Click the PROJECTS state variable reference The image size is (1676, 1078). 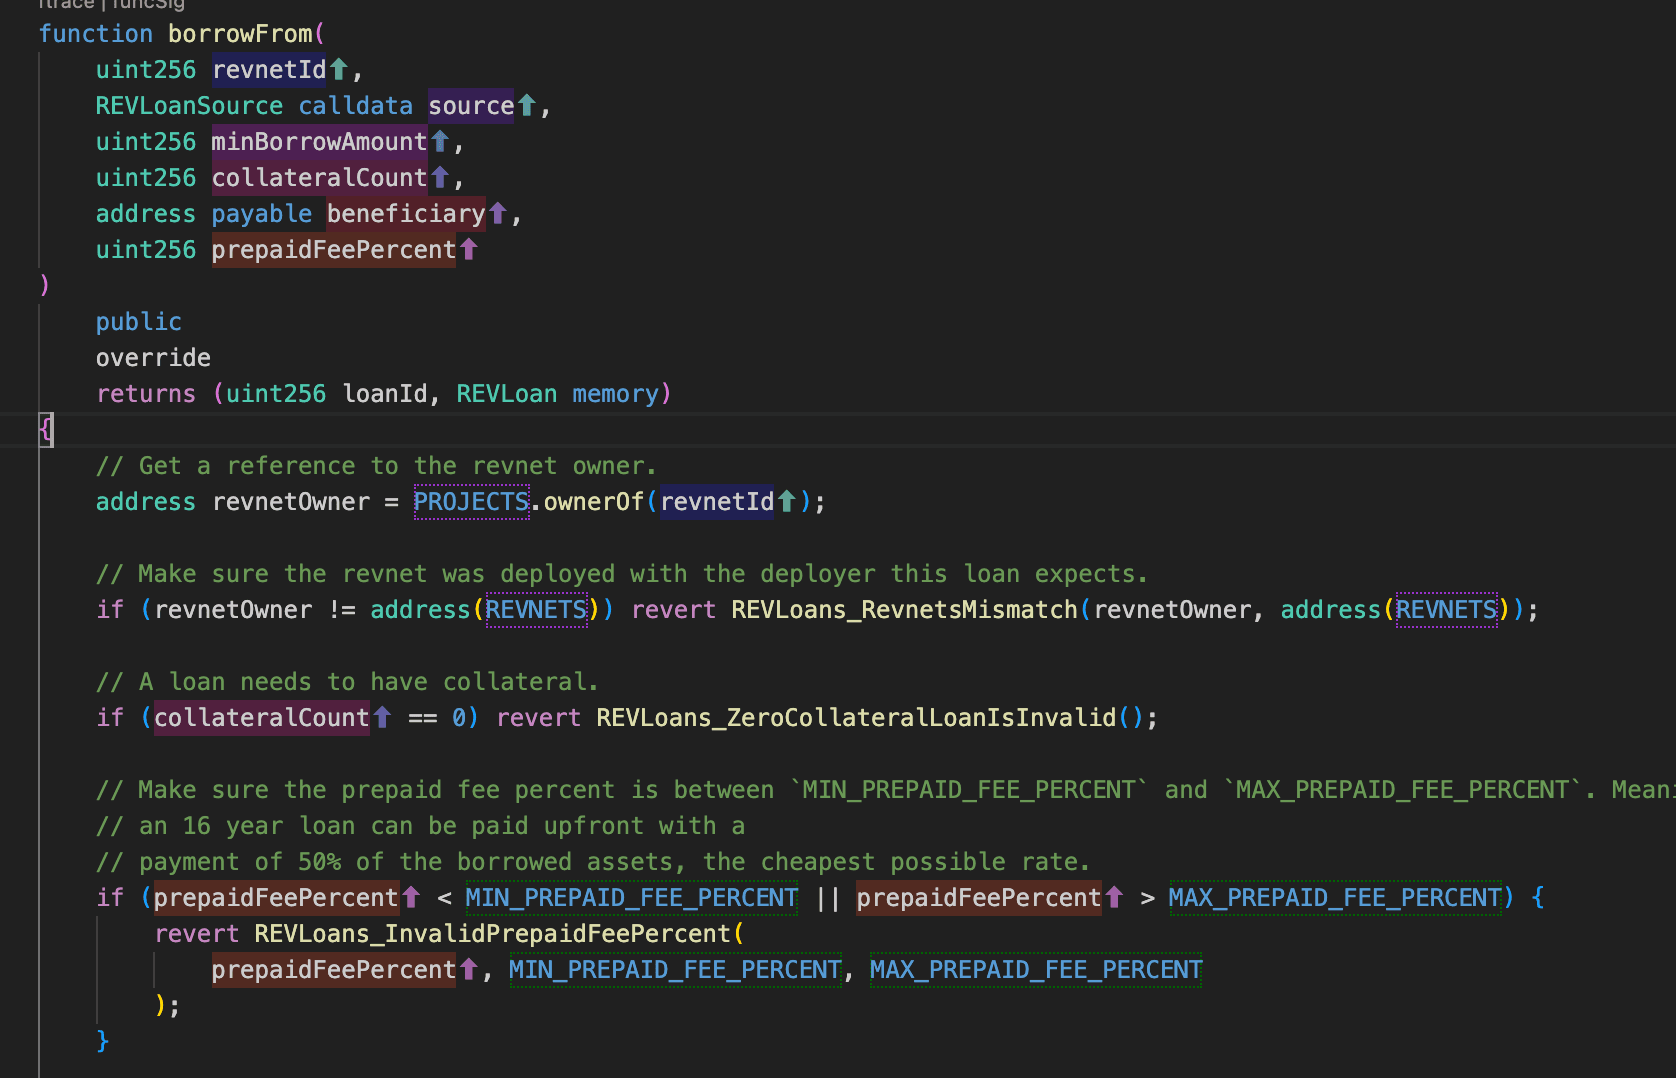click(471, 501)
